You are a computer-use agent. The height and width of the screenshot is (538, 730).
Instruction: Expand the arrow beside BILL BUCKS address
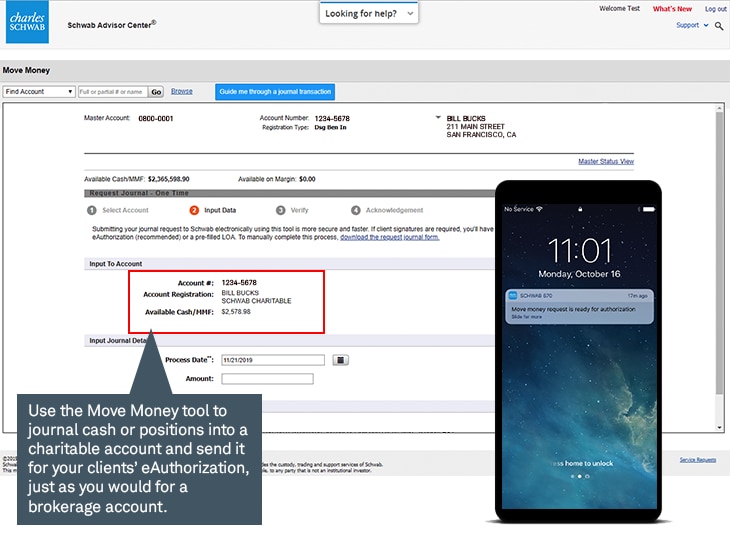coord(438,118)
